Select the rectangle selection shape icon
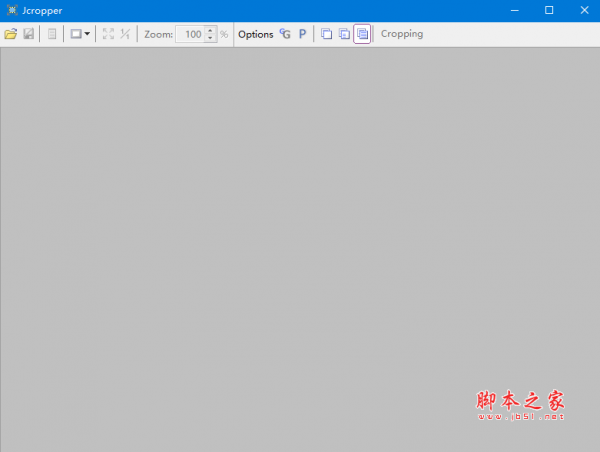 point(76,34)
